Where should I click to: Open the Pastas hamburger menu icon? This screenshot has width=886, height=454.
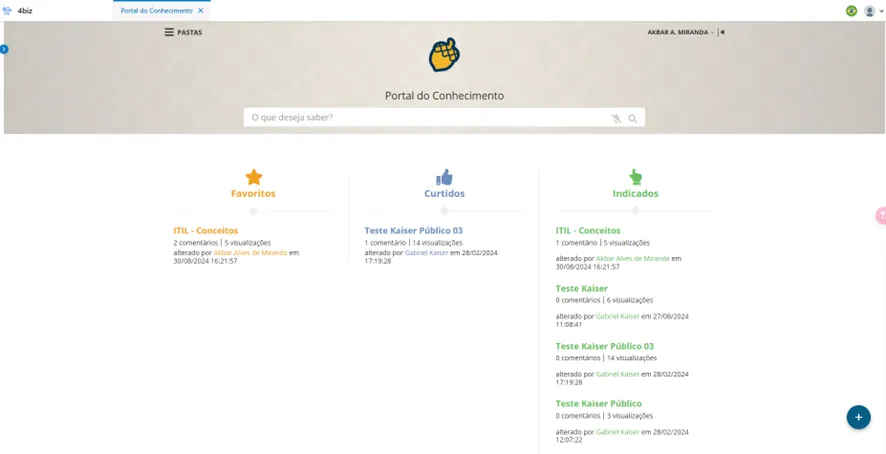(169, 32)
